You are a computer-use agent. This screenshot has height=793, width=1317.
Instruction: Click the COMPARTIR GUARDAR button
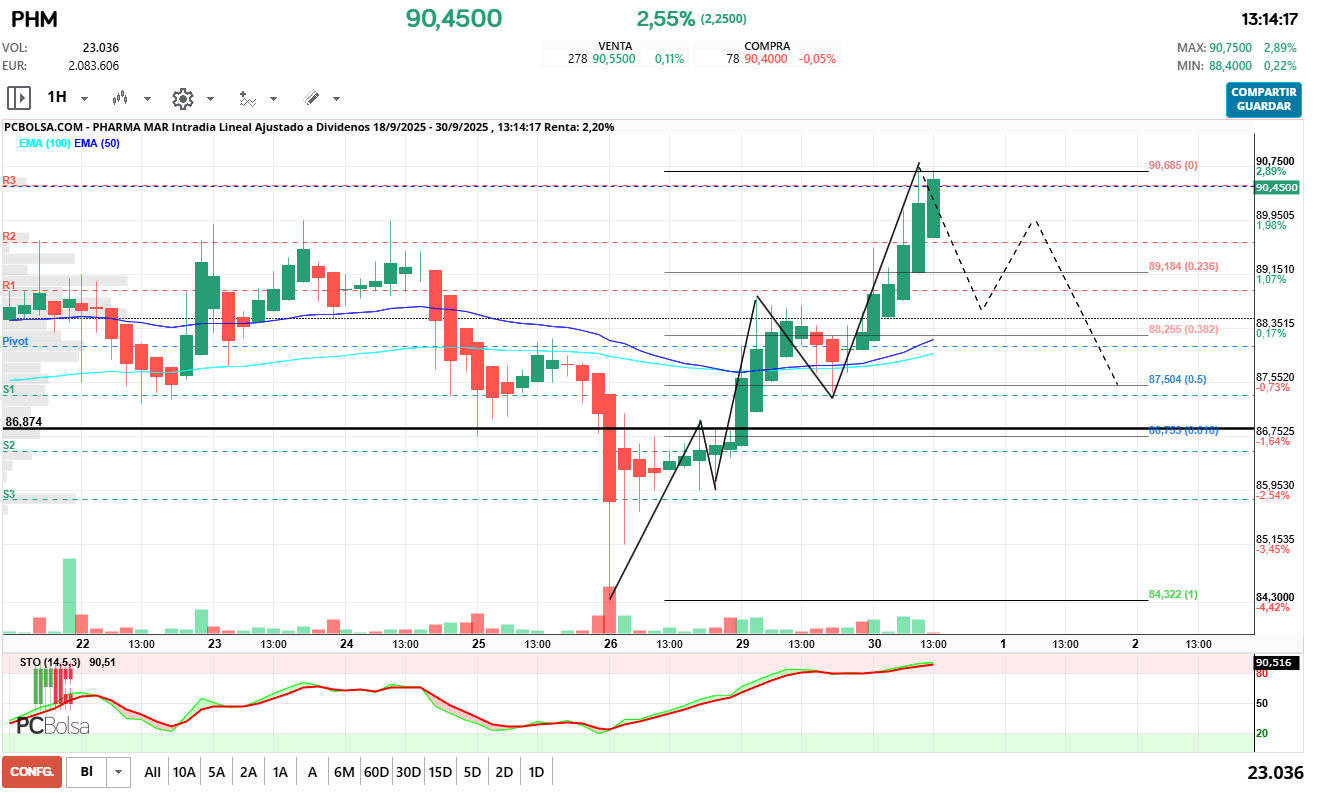1264,99
